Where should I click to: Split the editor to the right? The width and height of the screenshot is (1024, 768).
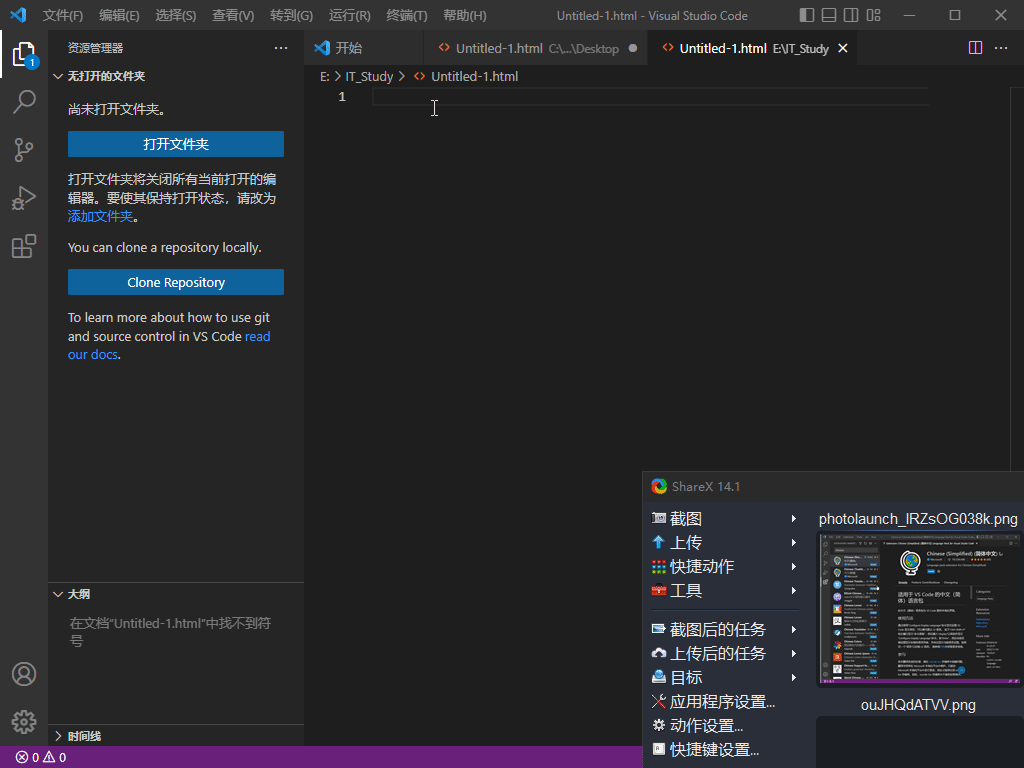point(975,48)
